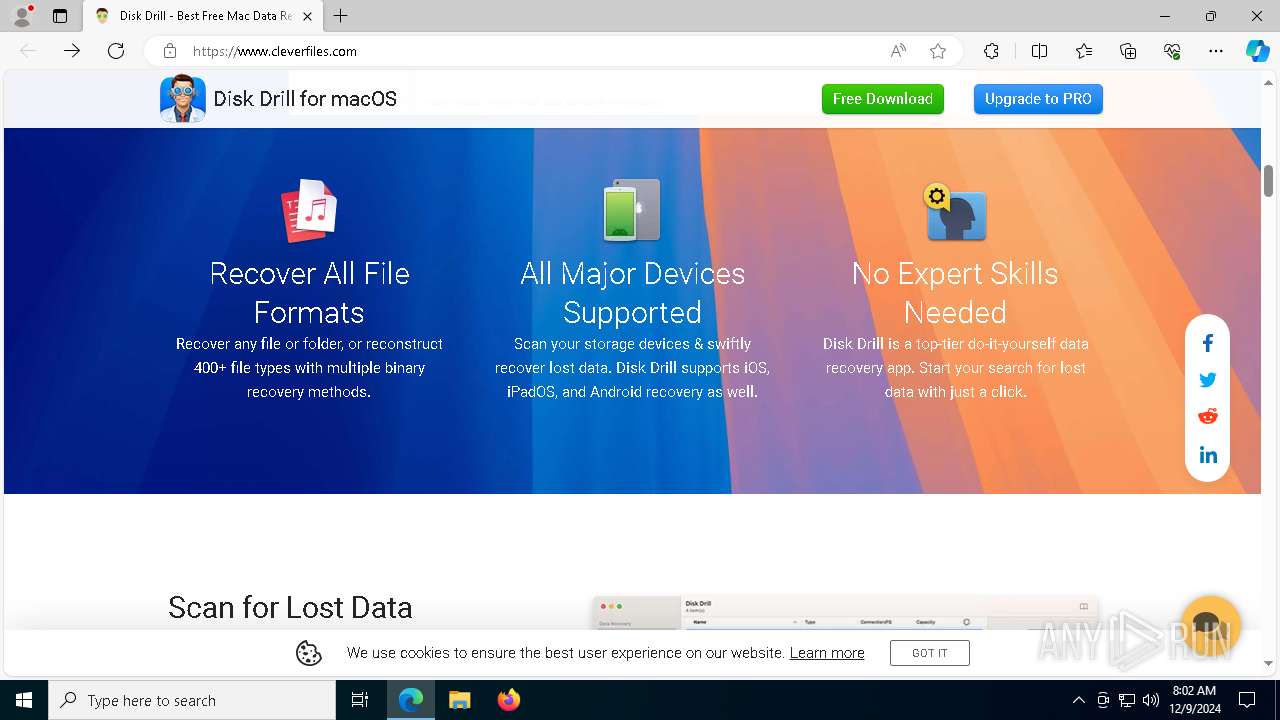Click the LinkedIn share icon
This screenshot has width=1280, height=720.
1208,455
